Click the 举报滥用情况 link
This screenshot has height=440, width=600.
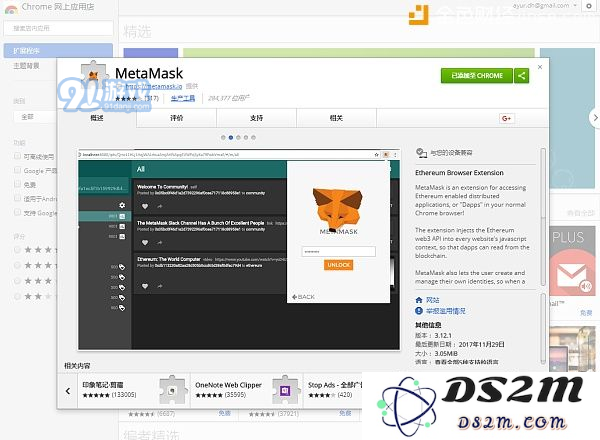[x=446, y=311]
